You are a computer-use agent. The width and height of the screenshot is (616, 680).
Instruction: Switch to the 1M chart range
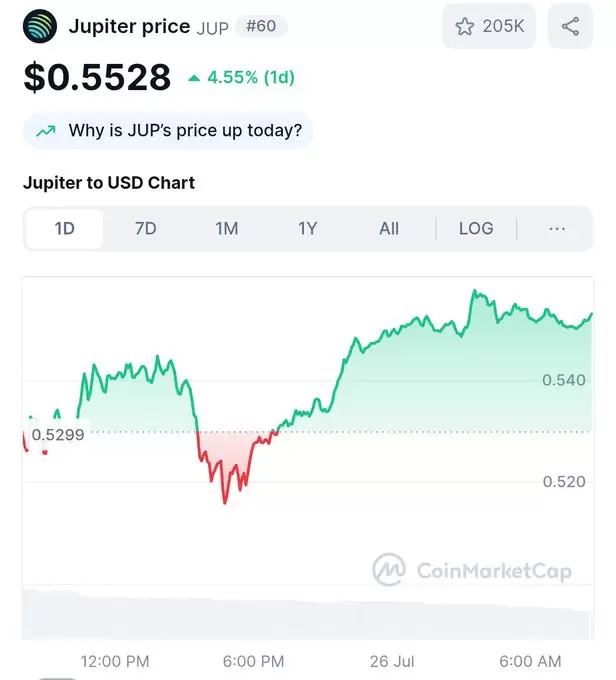click(x=226, y=229)
